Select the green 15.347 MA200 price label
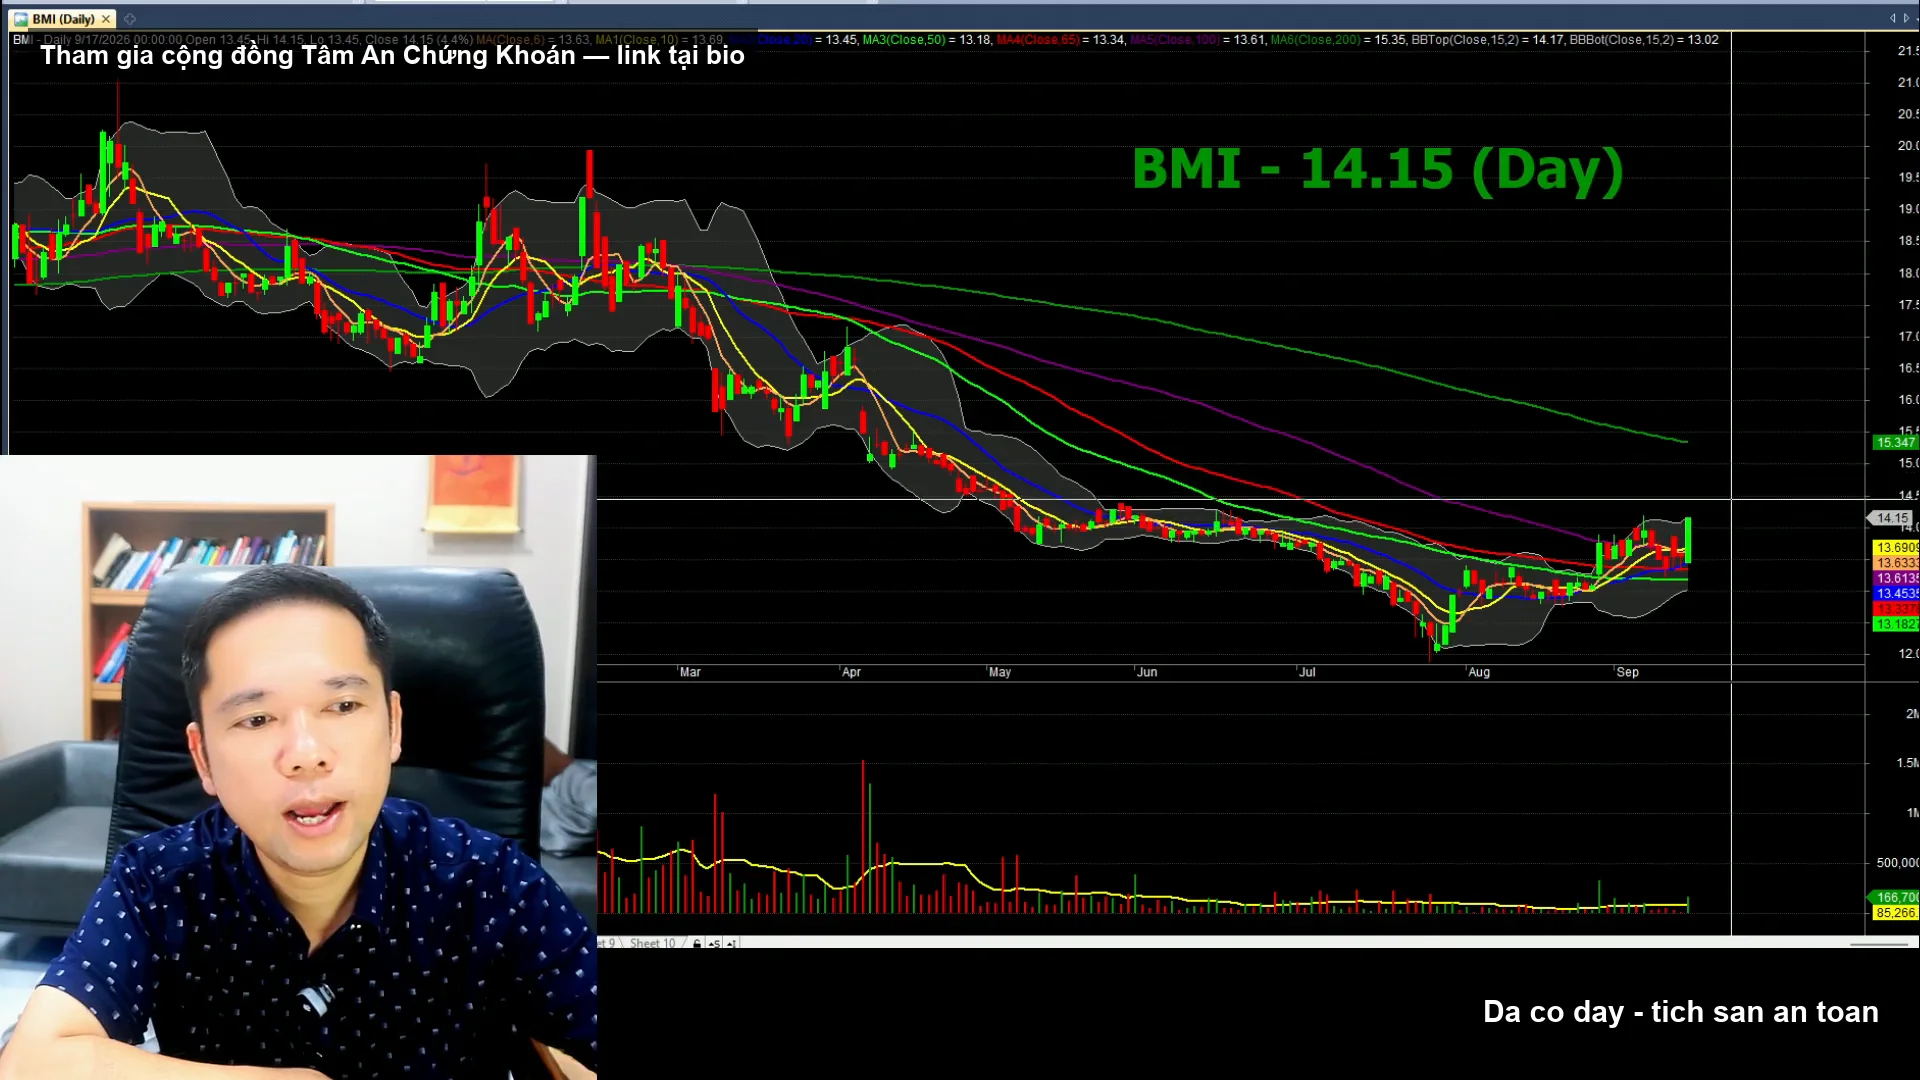 pyautogui.click(x=1895, y=442)
